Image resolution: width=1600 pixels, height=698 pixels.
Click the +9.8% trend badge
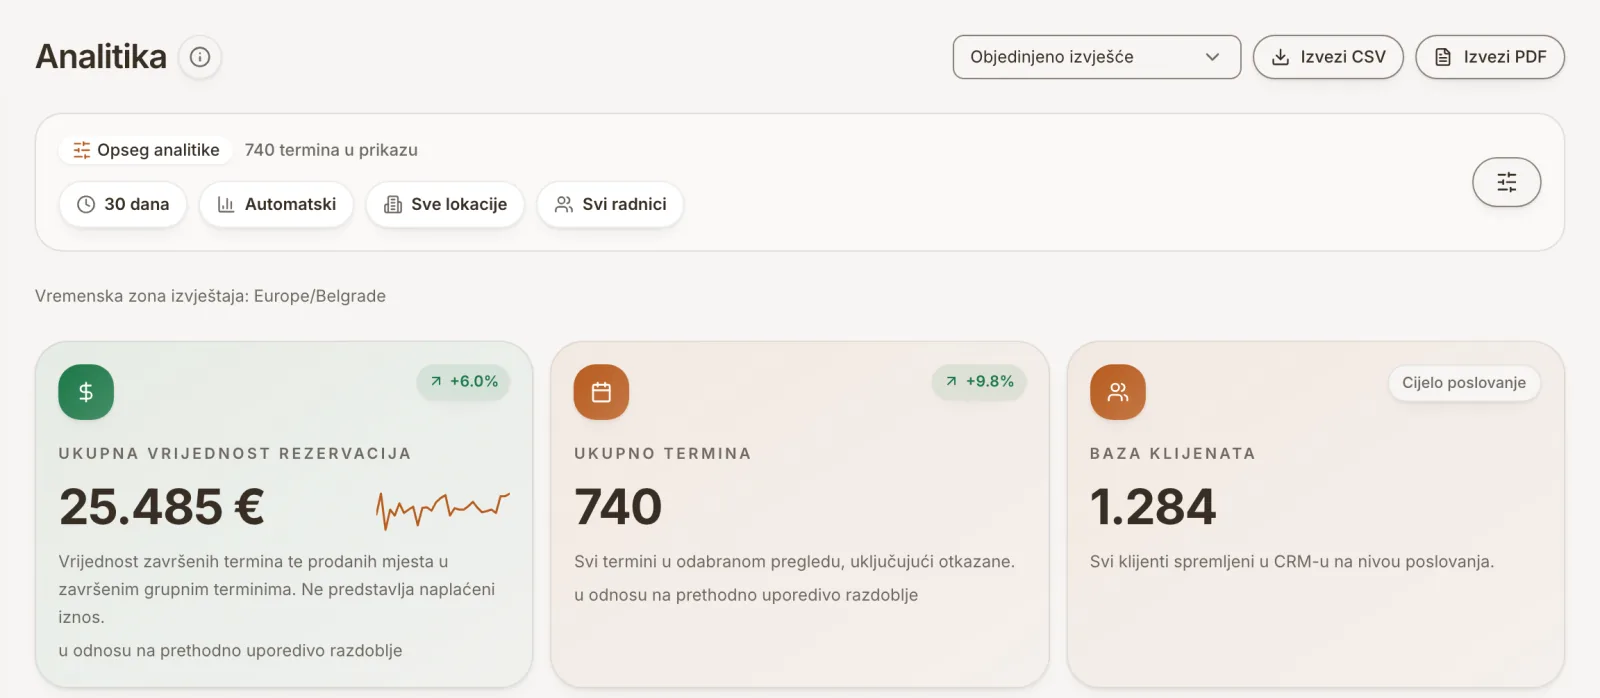980,381
